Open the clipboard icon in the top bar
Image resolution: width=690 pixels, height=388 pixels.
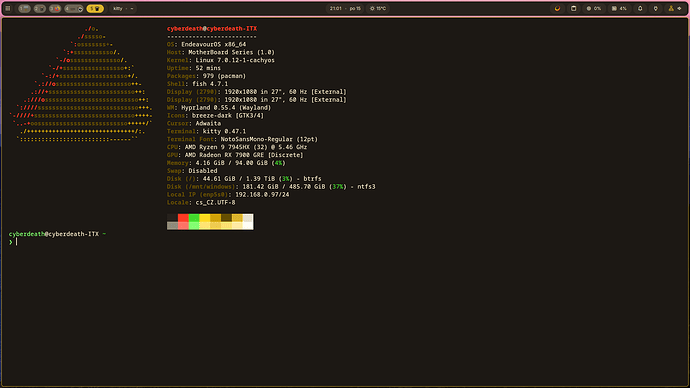tap(573, 8)
